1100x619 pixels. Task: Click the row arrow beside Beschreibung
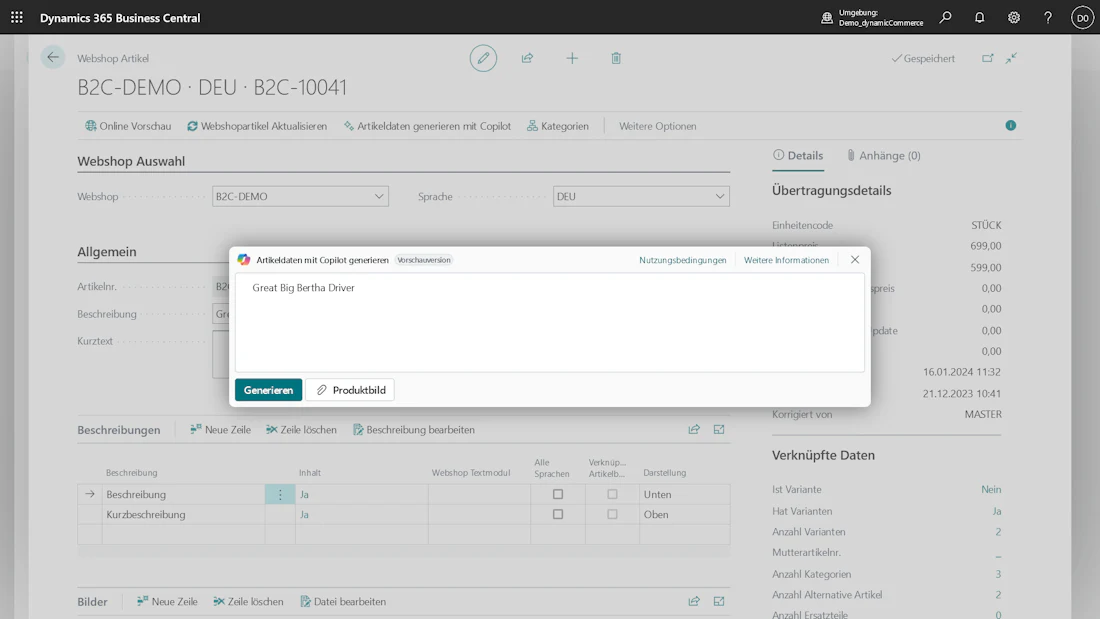[90, 494]
